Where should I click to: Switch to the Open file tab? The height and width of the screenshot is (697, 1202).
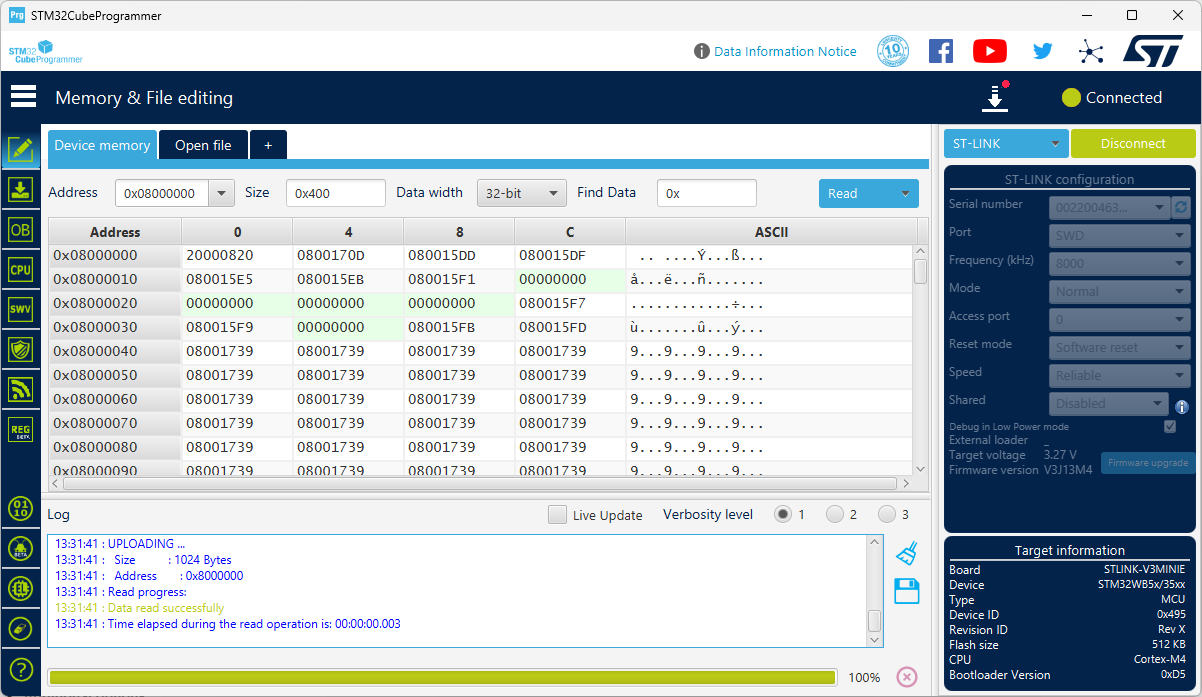[203, 144]
